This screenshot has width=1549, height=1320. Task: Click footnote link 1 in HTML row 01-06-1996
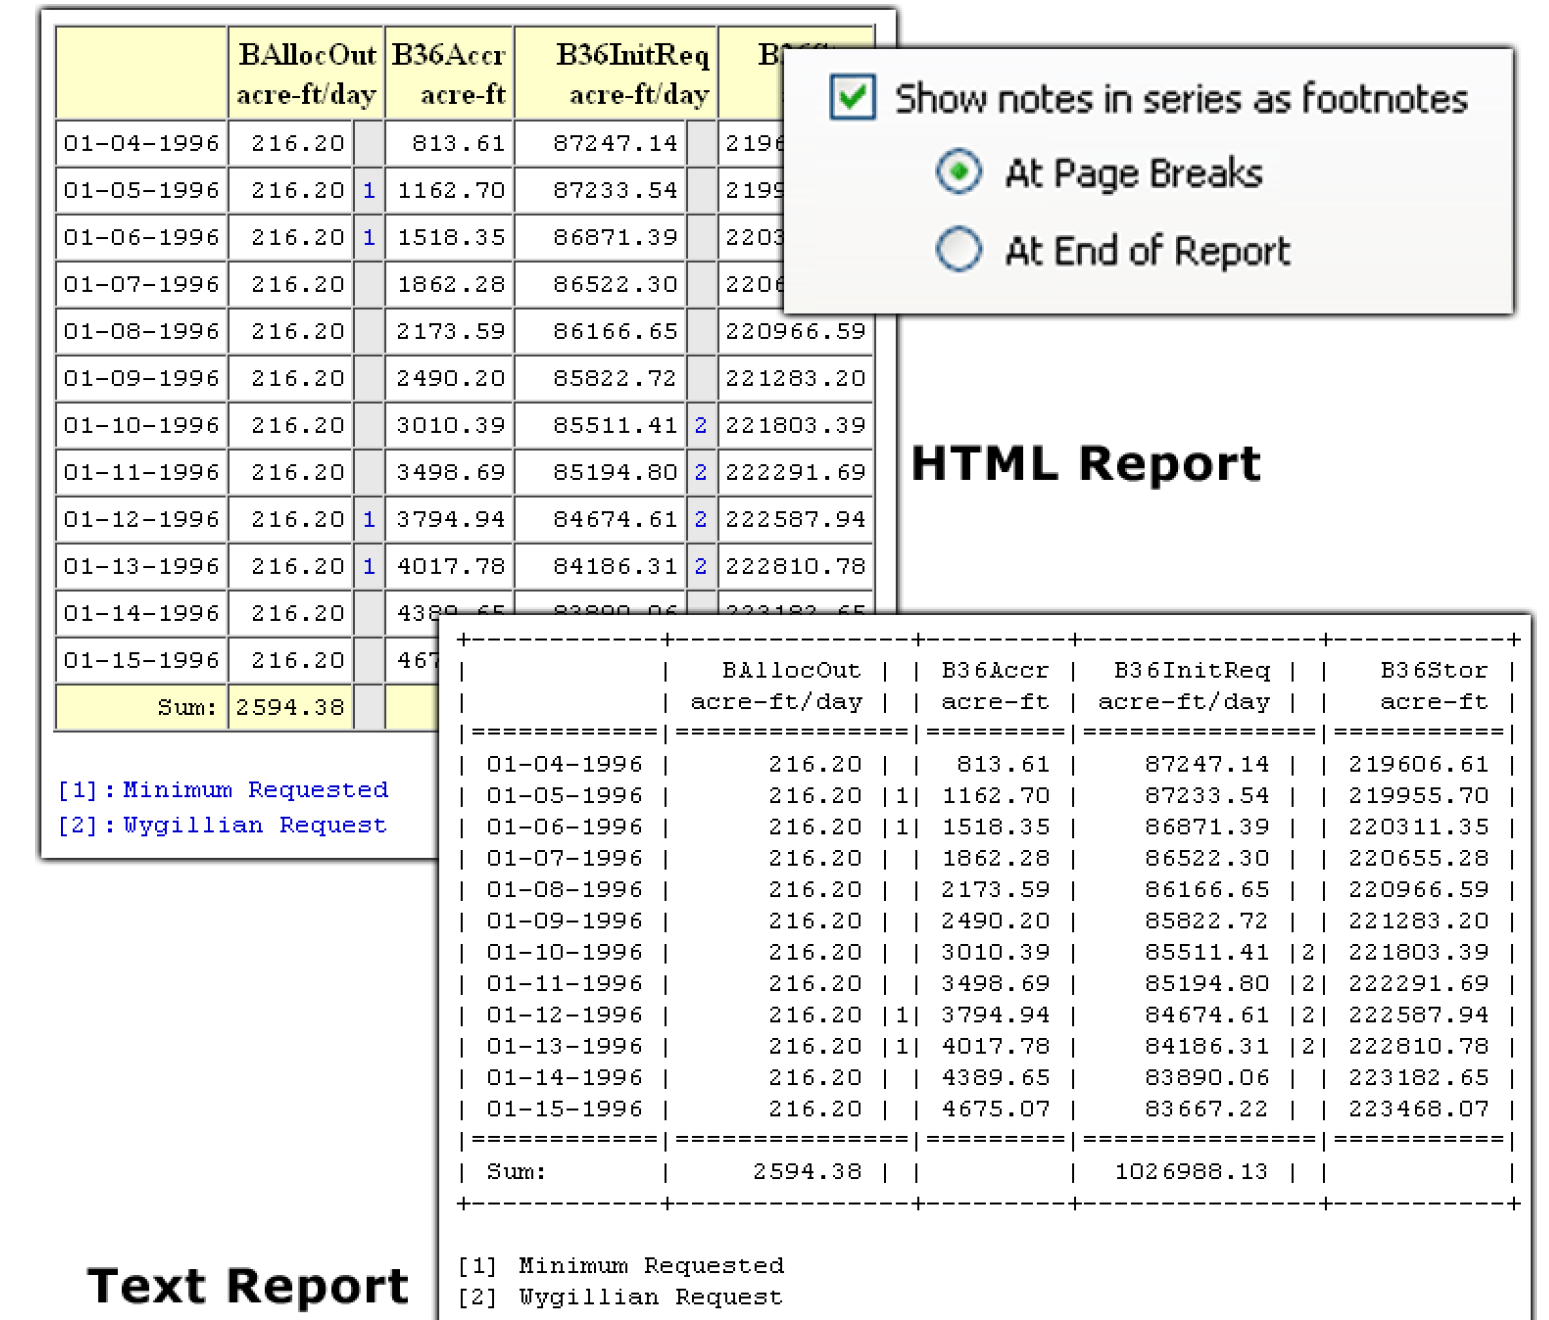(369, 237)
